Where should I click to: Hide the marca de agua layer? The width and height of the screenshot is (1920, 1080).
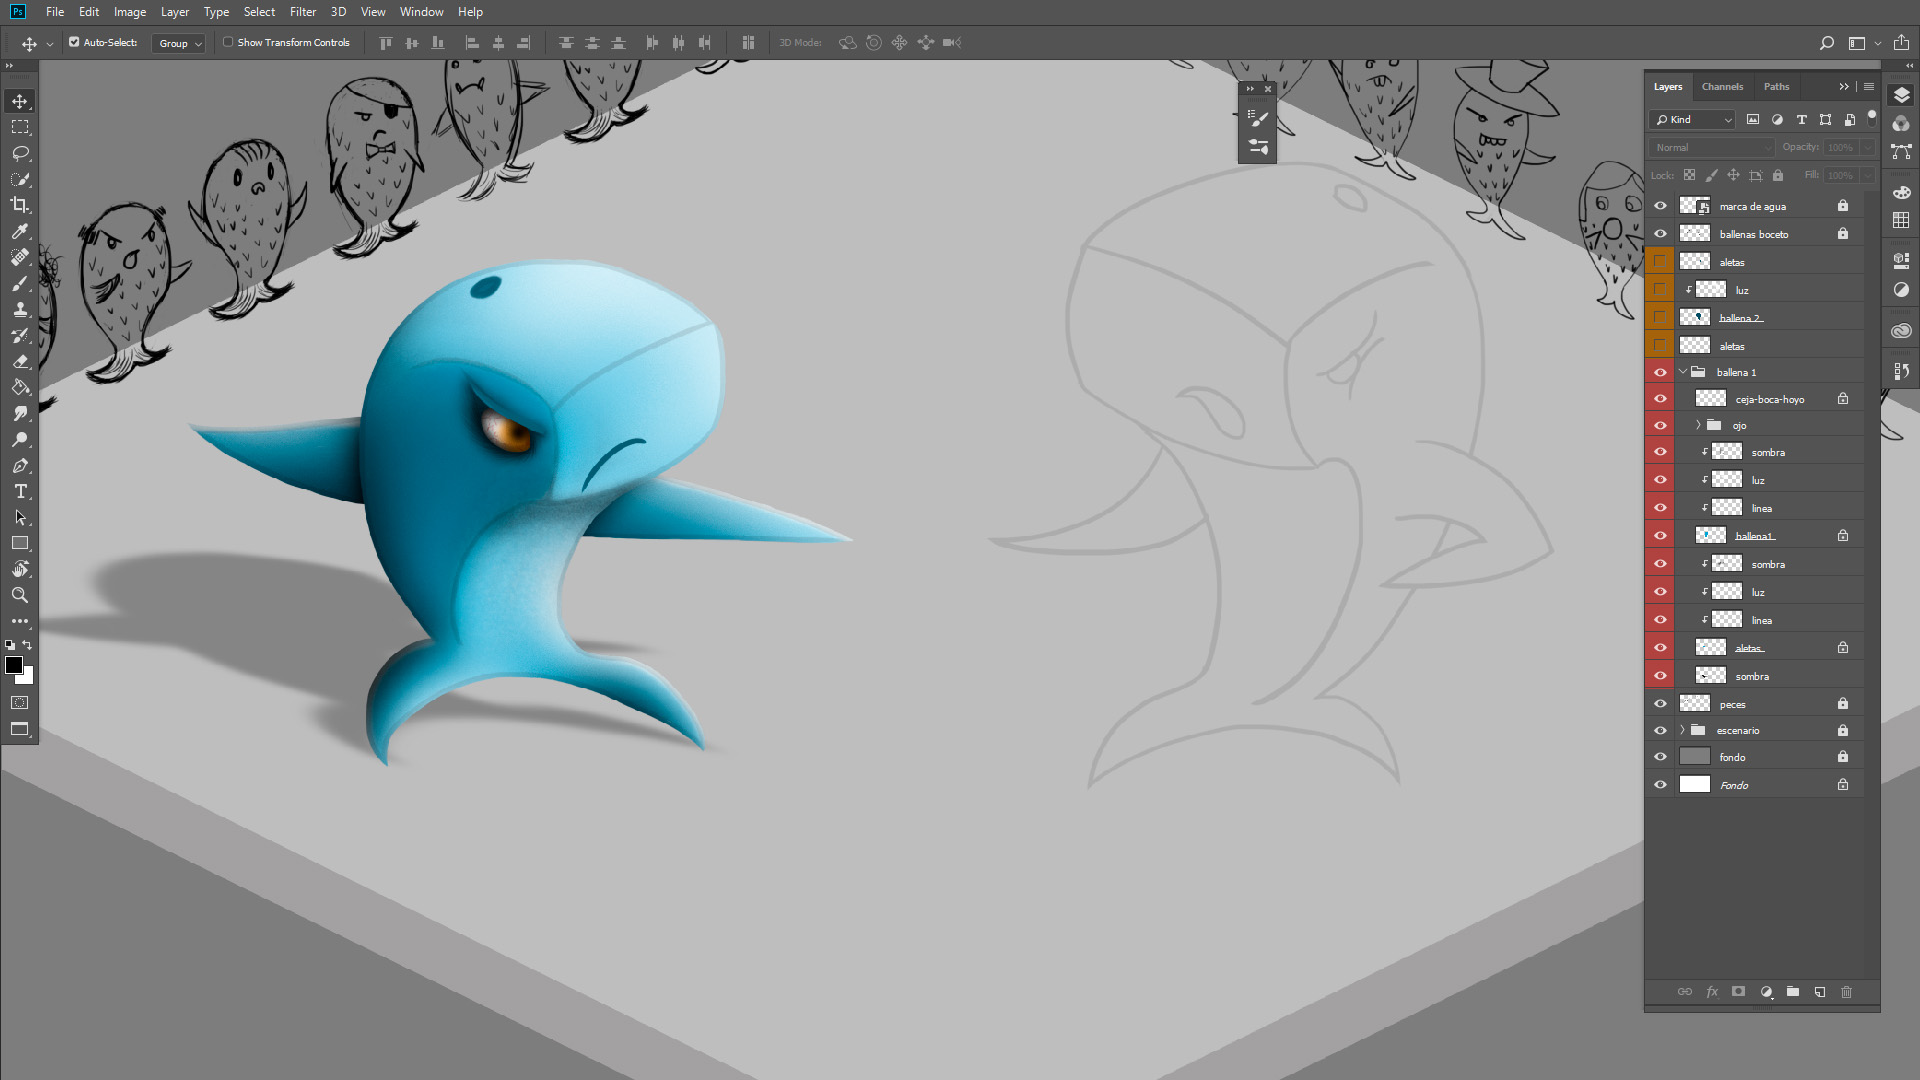[x=1661, y=205]
